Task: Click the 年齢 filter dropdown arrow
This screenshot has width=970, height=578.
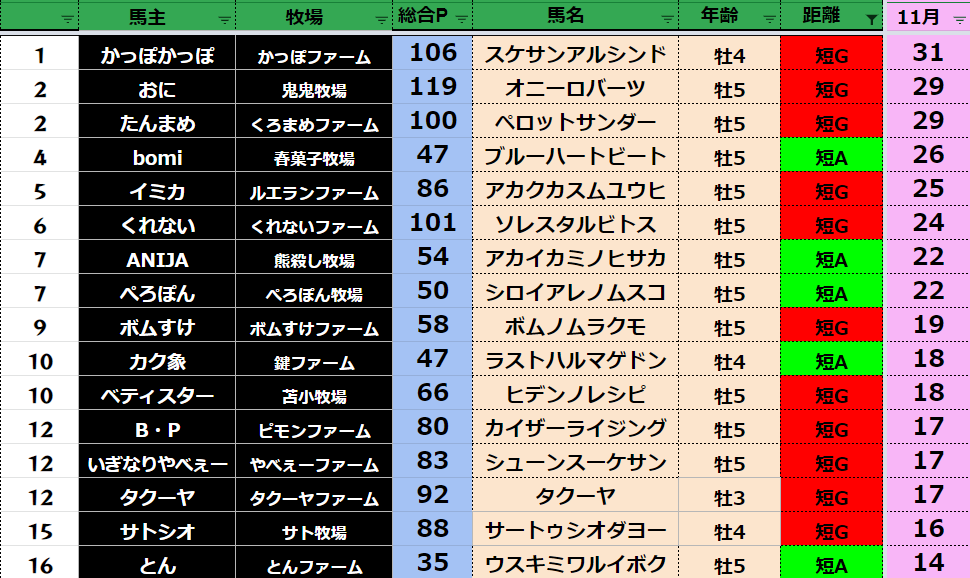Action: tap(768, 19)
